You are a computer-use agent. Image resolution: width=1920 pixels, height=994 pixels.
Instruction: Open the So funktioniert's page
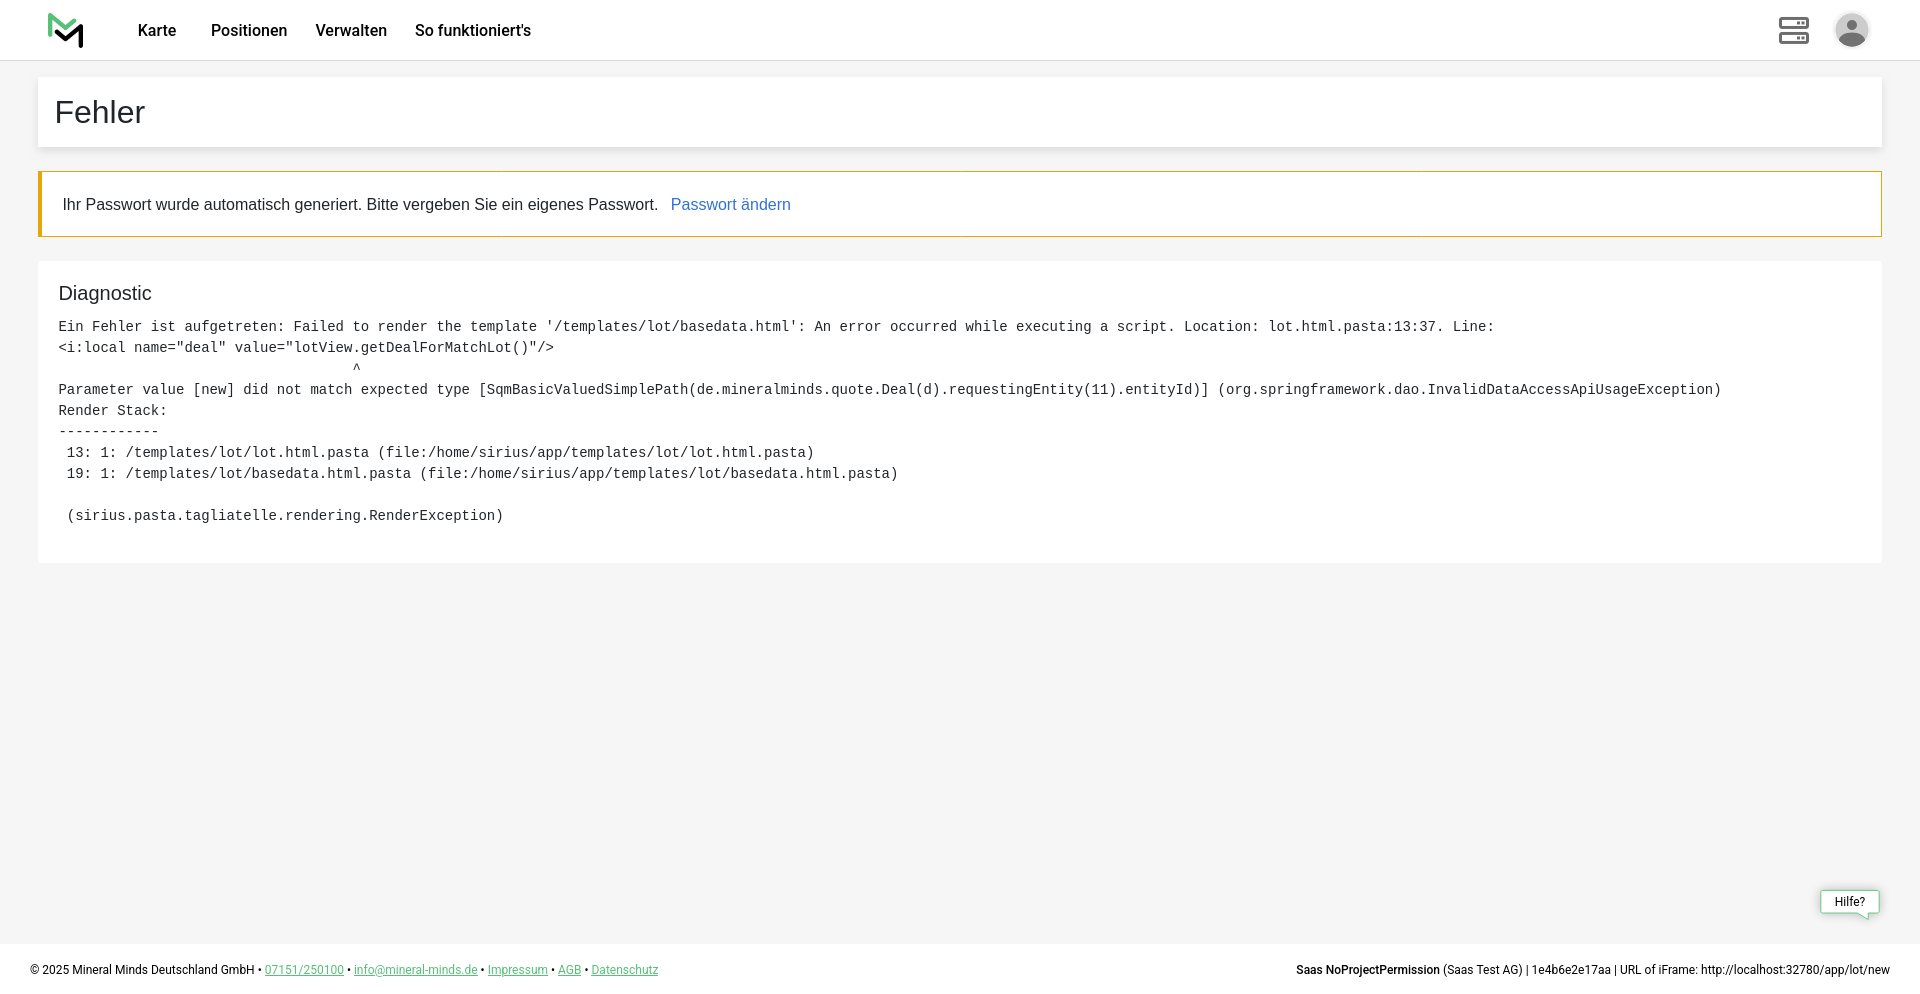point(473,31)
